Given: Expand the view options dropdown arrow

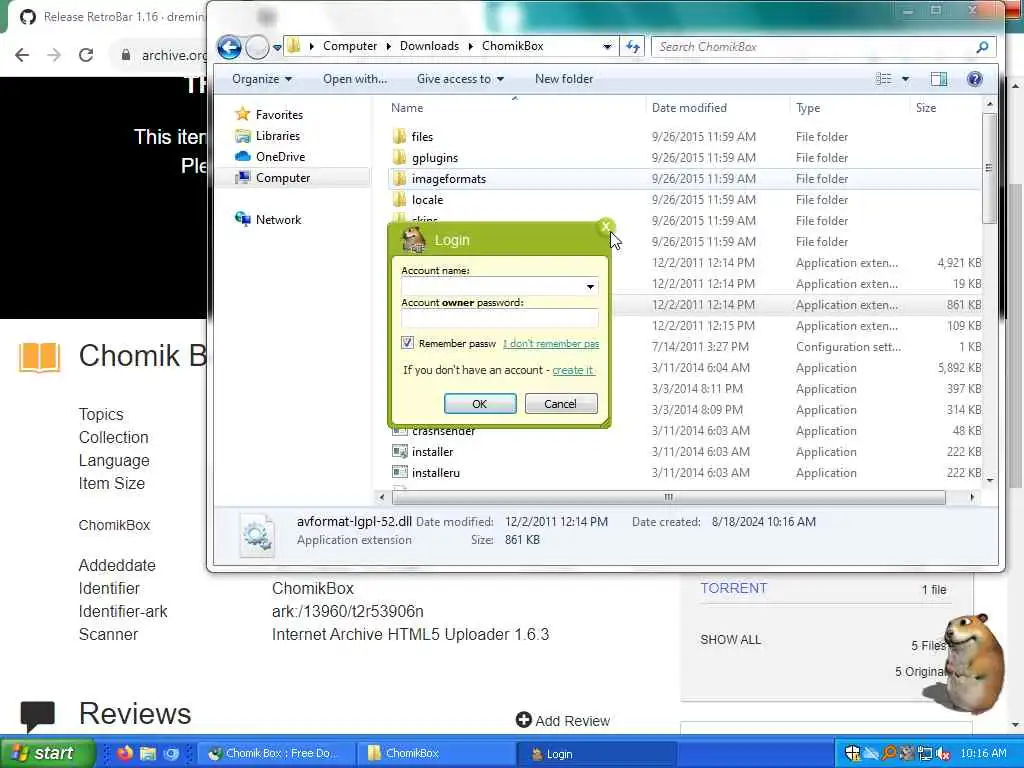Looking at the screenshot, I should tap(905, 79).
